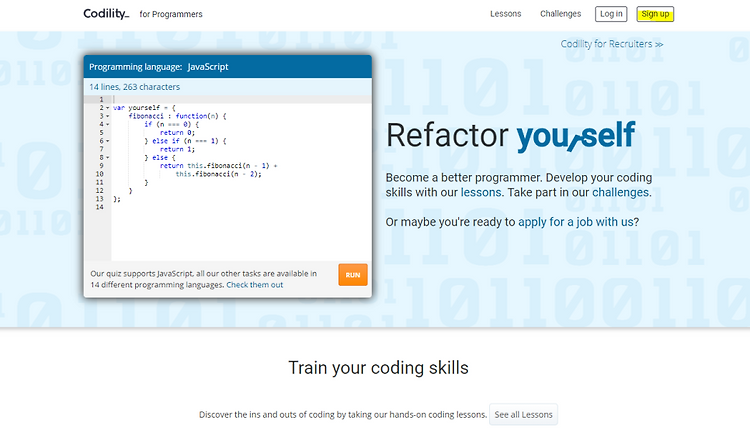
Task: Collapse the code fold arrow on line 8
Action: click(x=107, y=158)
